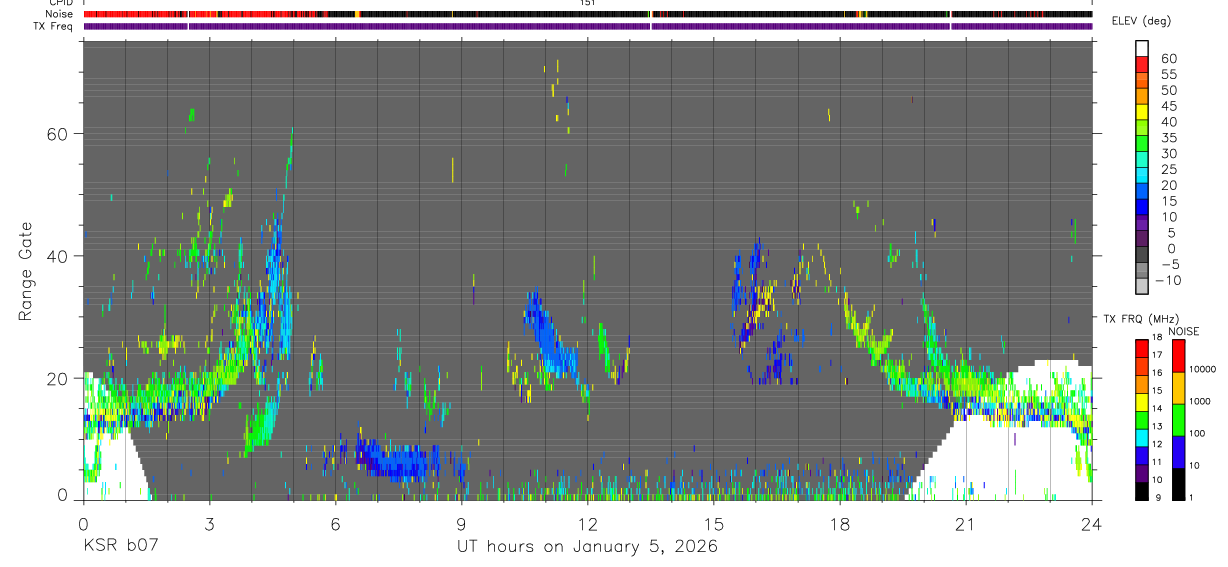The height and width of the screenshot is (567, 1228).
Task: Click the time axis tick label '3'
Action: [209, 523]
